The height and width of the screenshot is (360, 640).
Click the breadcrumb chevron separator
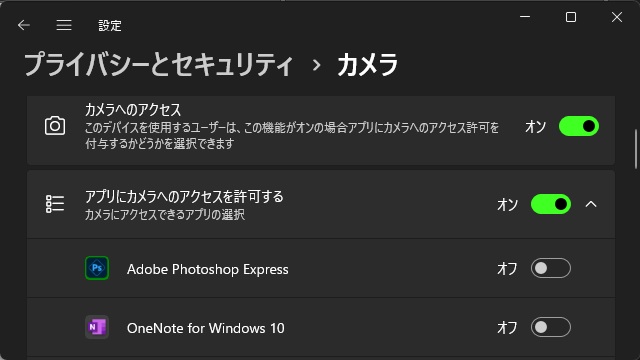pyautogui.click(x=316, y=65)
